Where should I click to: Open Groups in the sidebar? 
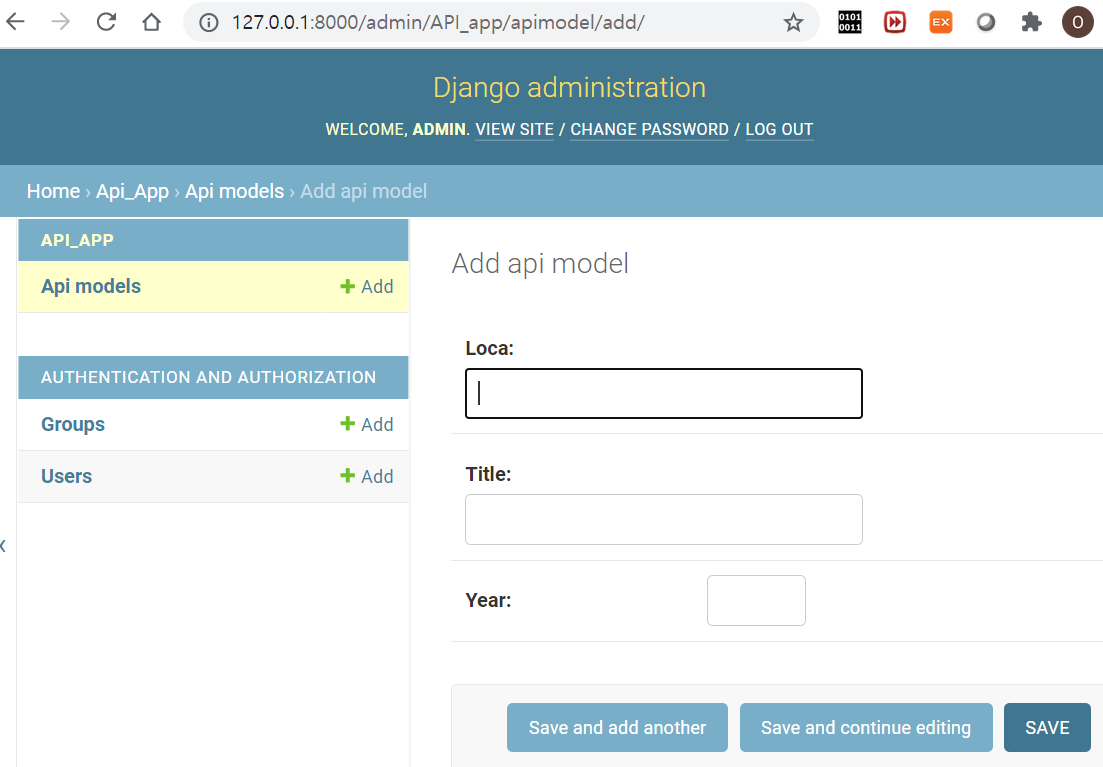(73, 424)
